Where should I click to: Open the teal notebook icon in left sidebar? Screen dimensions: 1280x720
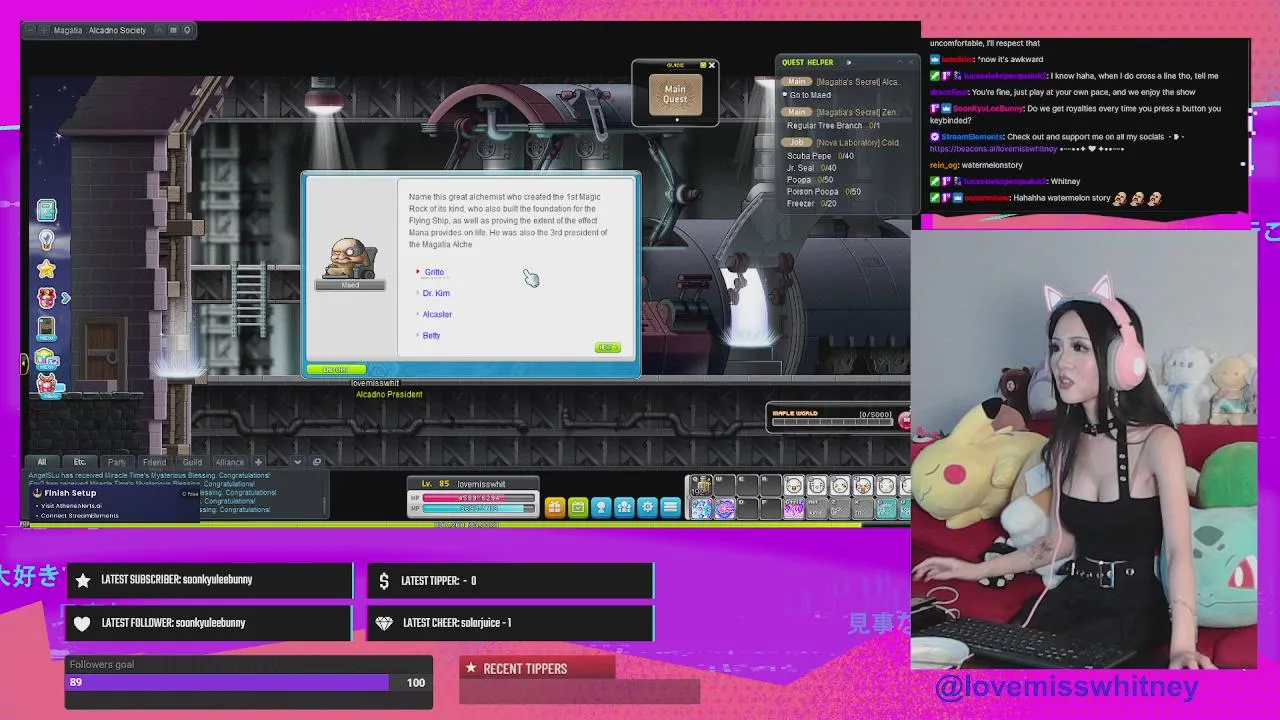click(46, 210)
